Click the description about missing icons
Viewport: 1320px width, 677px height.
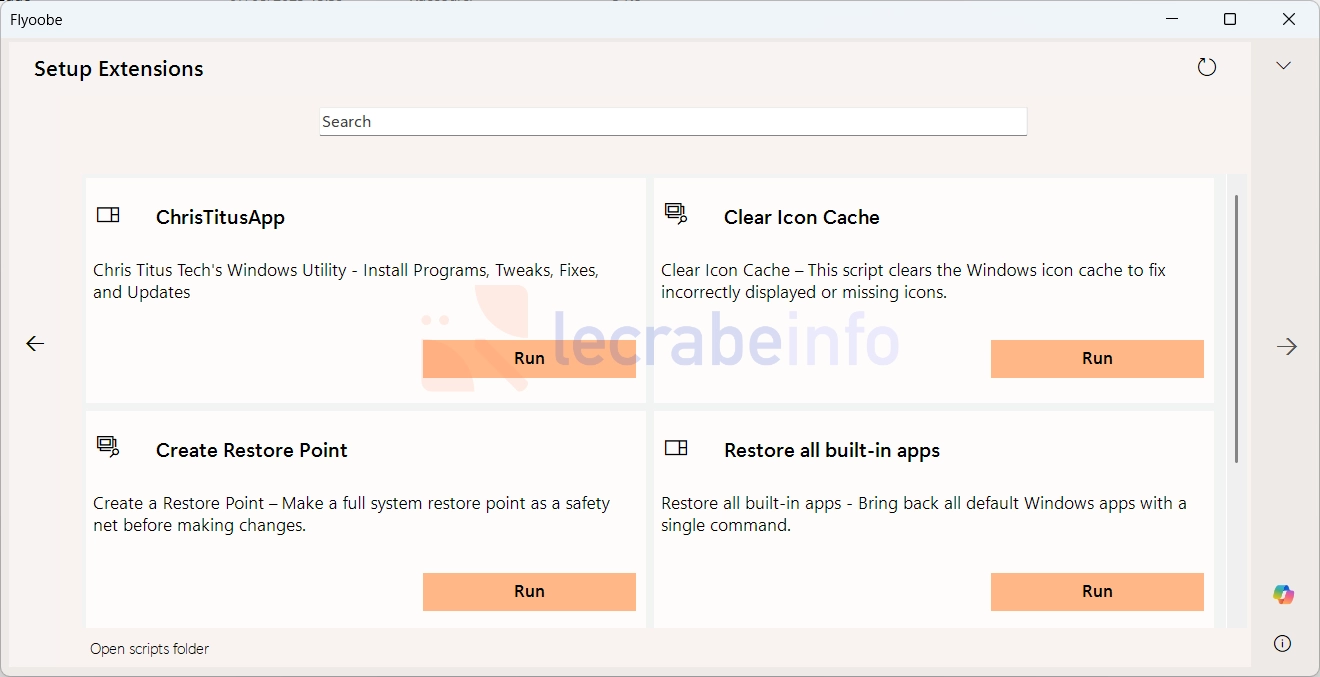click(x=913, y=281)
